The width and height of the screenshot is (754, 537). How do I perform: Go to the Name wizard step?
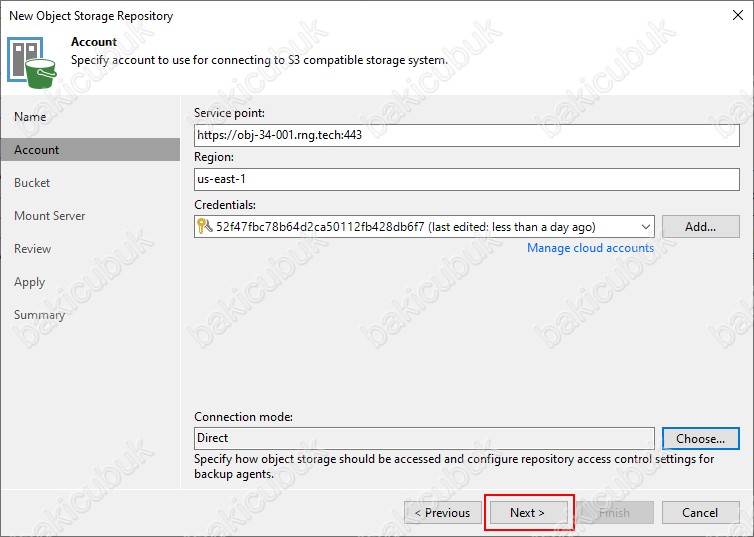pyautogui.click(x=30, y=117)
